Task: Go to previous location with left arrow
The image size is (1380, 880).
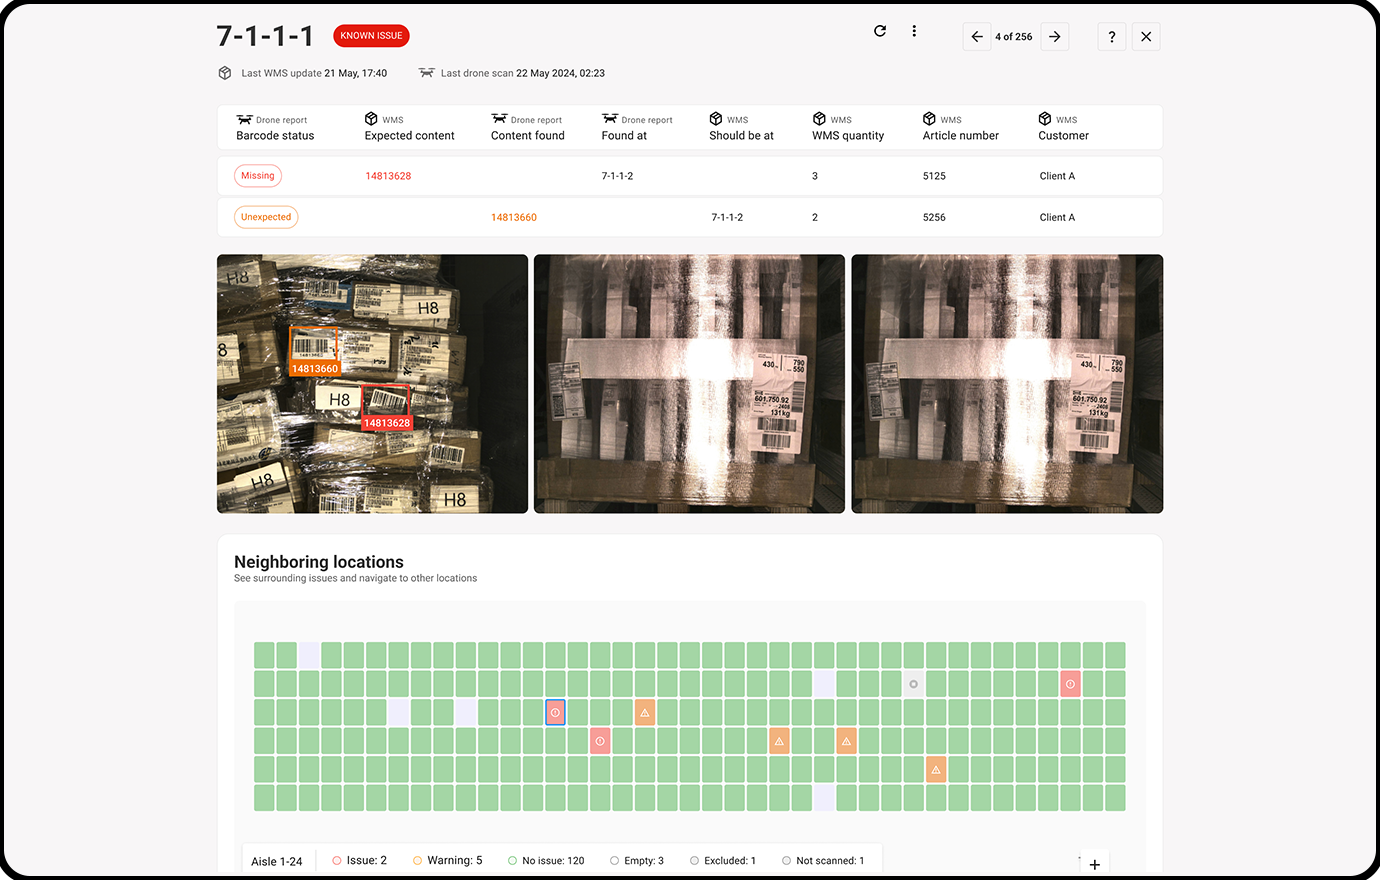Action: 977,37
